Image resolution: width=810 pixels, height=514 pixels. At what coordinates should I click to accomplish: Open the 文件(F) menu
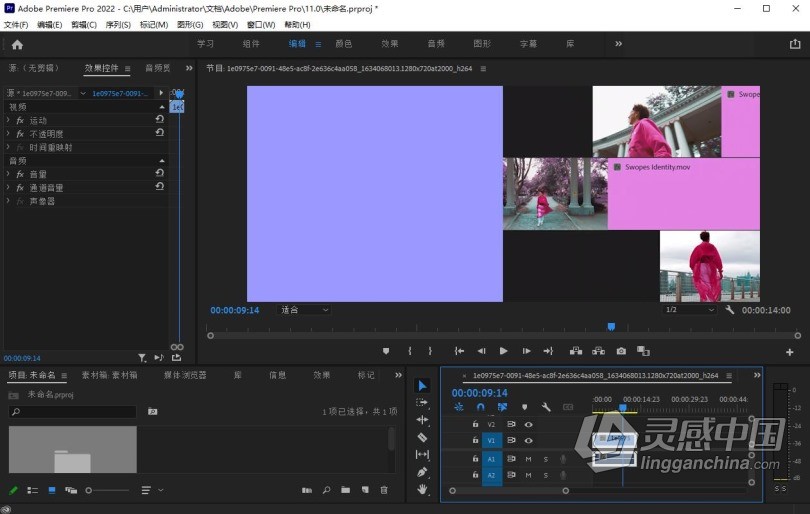click(15, 25)
